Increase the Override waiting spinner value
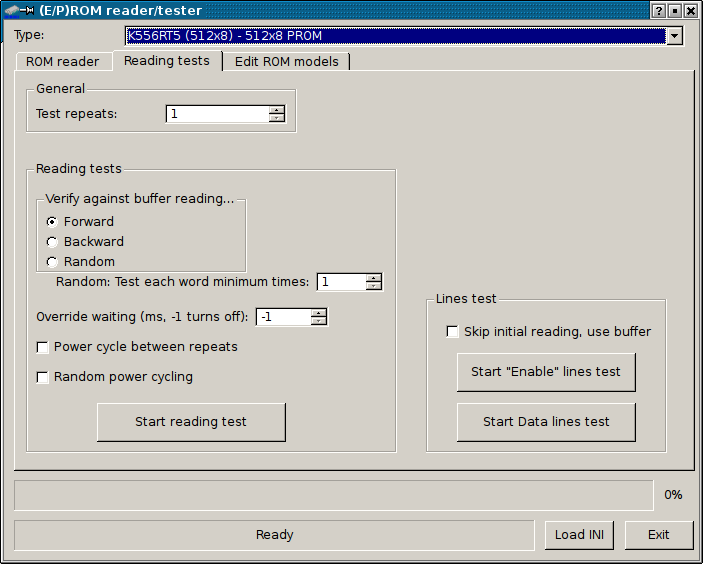The width and height of the screenshot is (703, 564). point(319,313)
